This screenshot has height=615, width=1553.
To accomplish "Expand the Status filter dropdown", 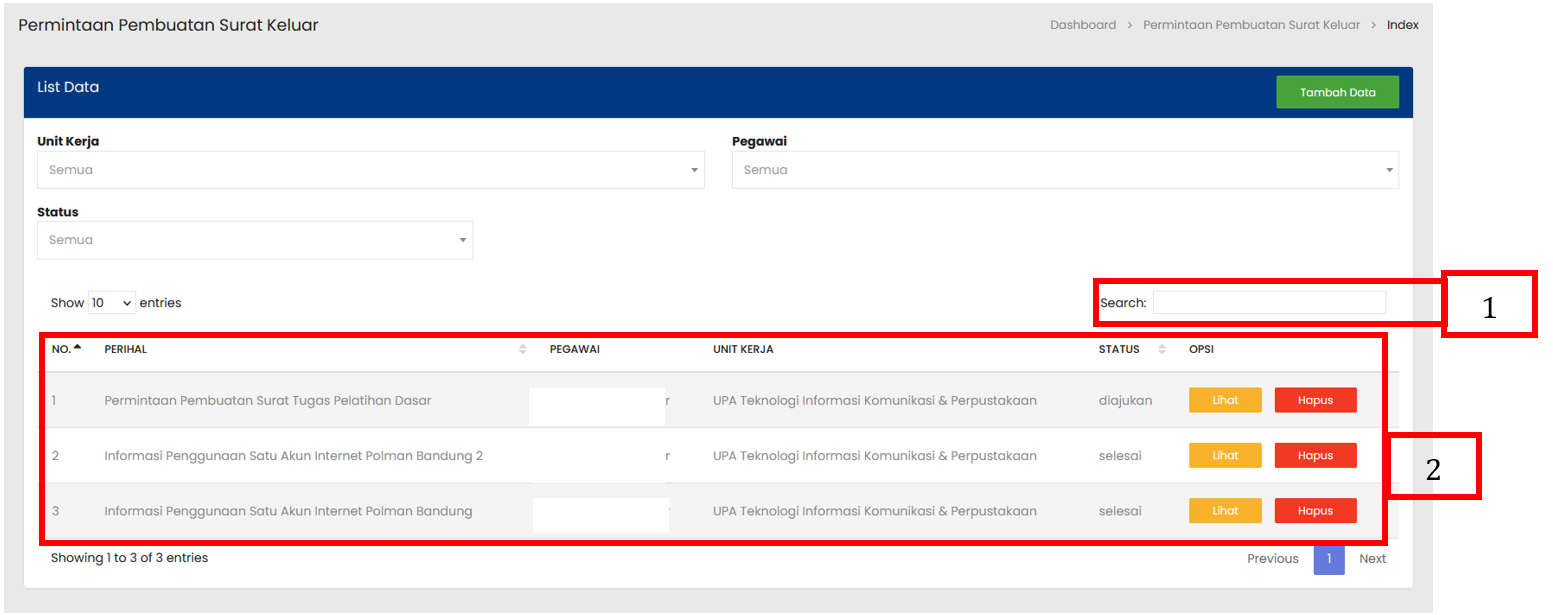I will [254, 240].
